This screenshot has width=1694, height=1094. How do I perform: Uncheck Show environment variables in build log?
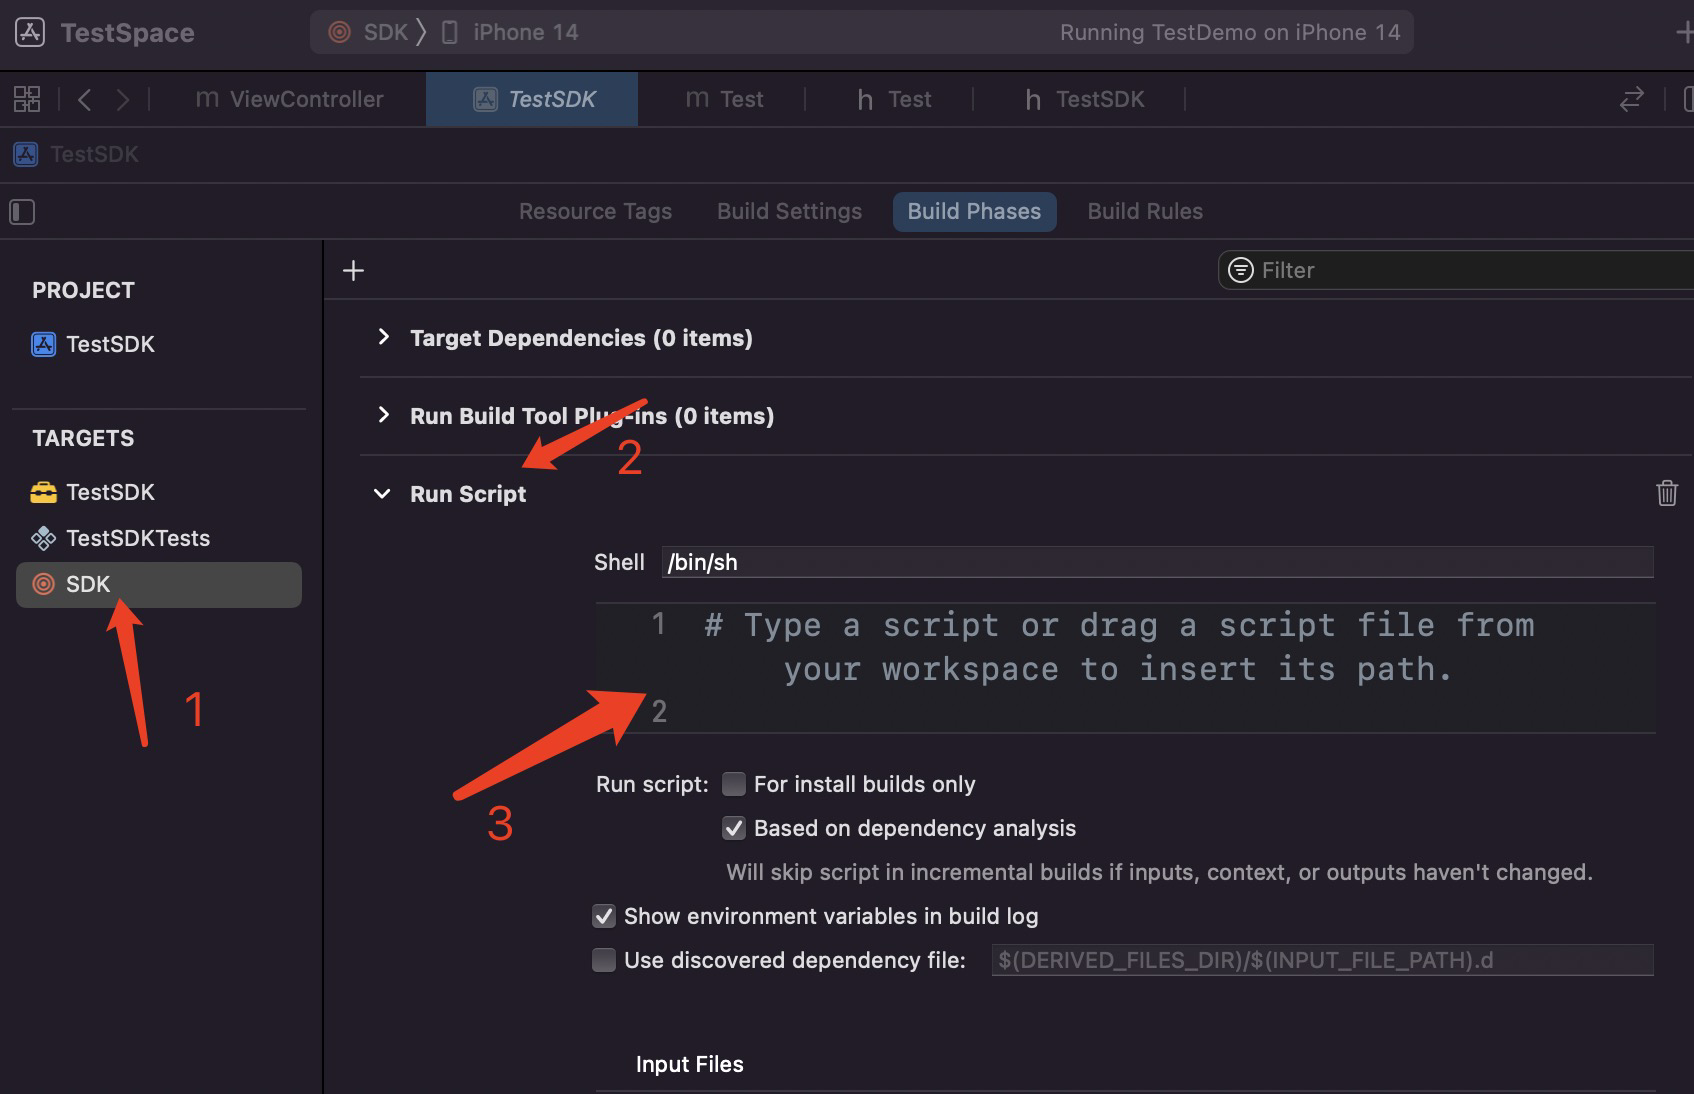pos(604,916)
